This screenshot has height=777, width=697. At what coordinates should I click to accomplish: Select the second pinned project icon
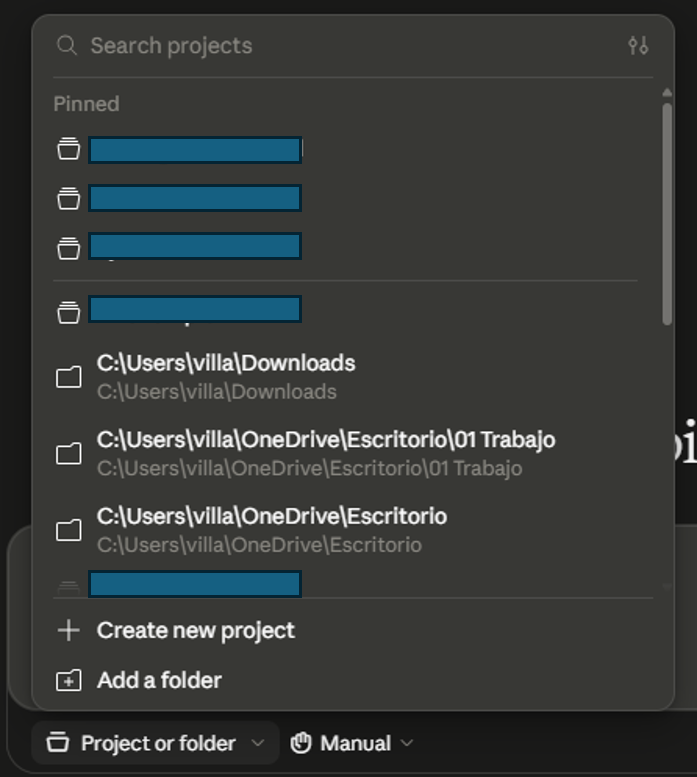(68, 198)
